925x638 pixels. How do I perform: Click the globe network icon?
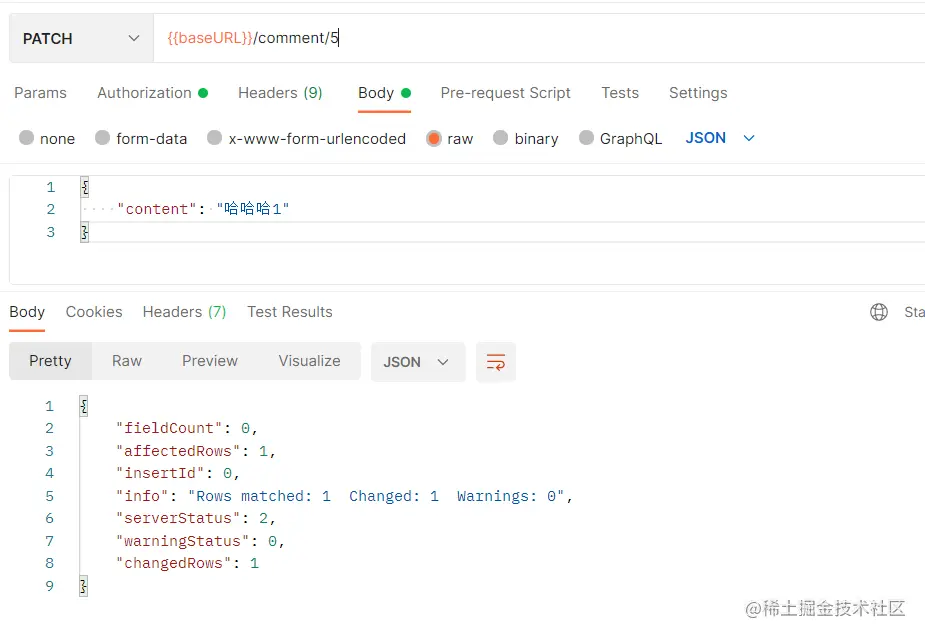(x=878, y=312)
